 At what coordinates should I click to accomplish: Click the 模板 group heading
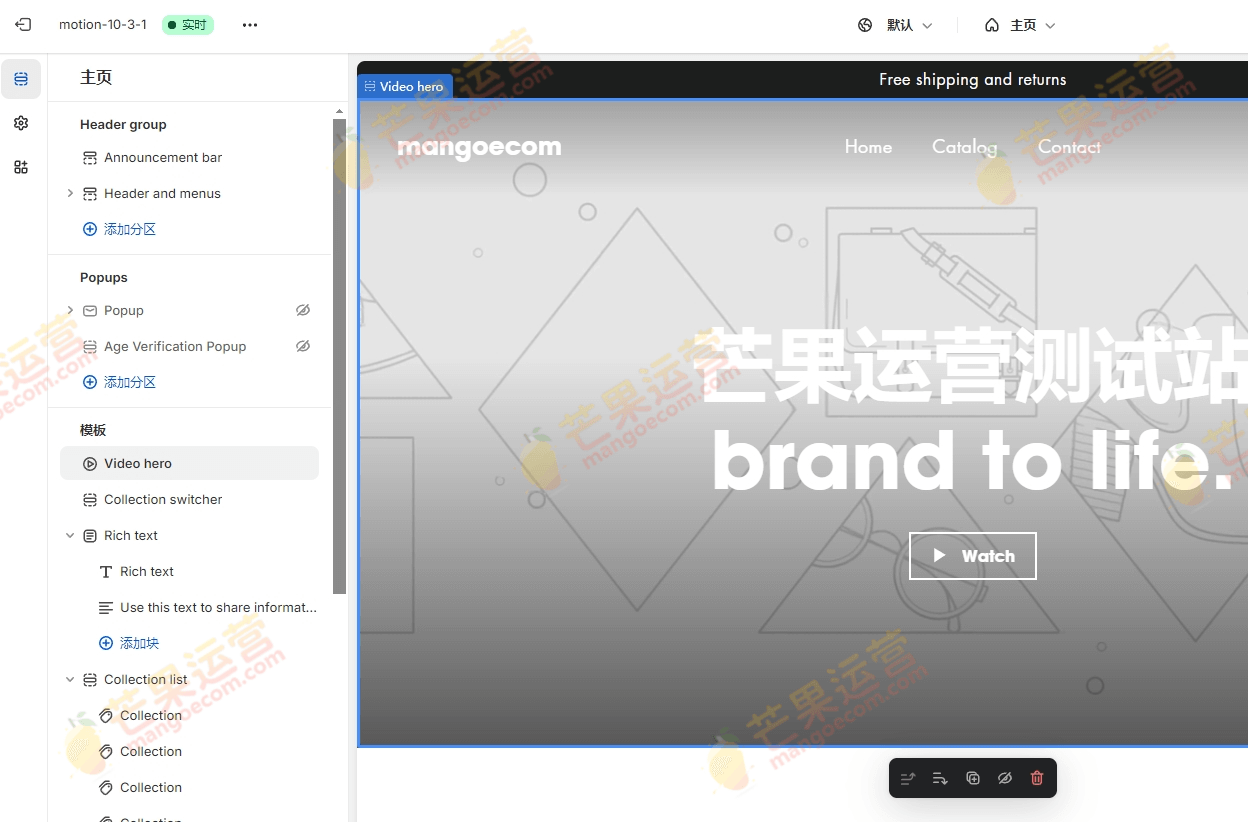coord(93,431)
